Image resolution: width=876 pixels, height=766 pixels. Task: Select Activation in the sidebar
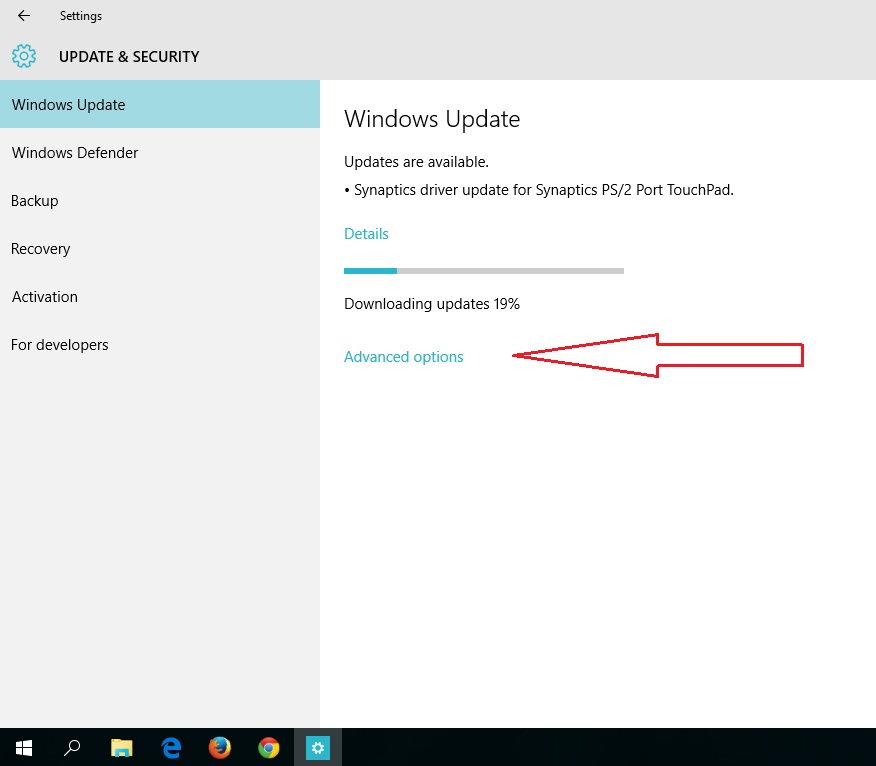coord(45,297)
